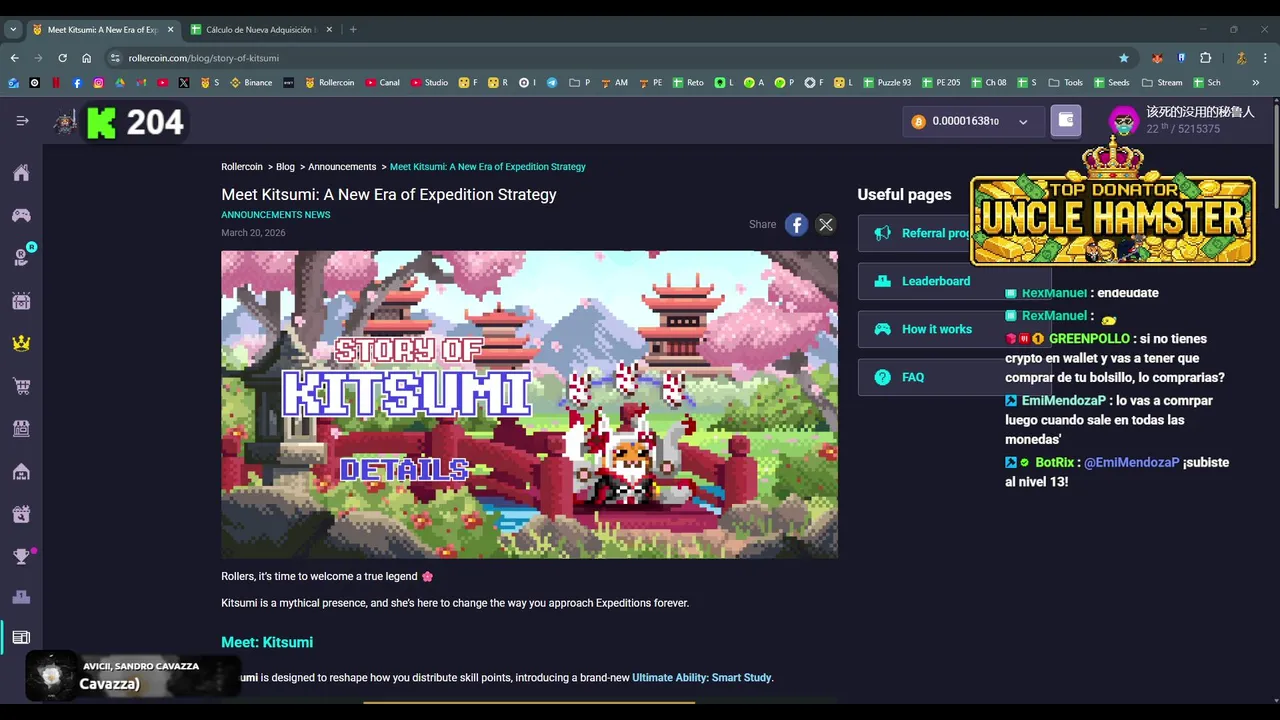Open the Canal YouTube bookmark
This screenshot has width=1280, height=720.
pyautogui.click(x=383, y=83)
